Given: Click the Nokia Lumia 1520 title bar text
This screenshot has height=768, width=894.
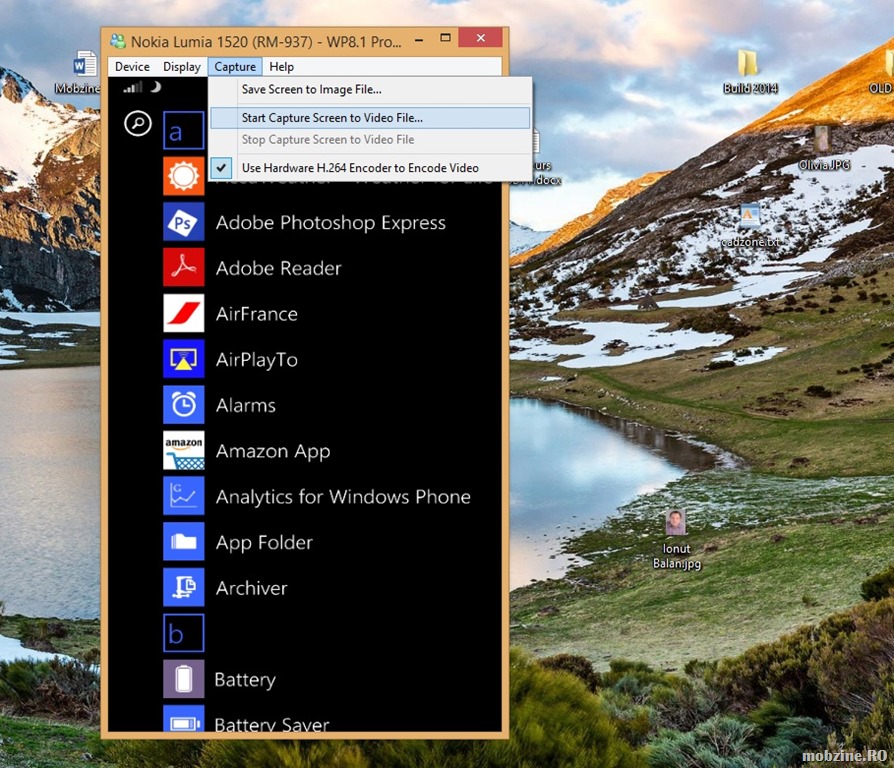Looking at the screenshot, I should (266, 42).
